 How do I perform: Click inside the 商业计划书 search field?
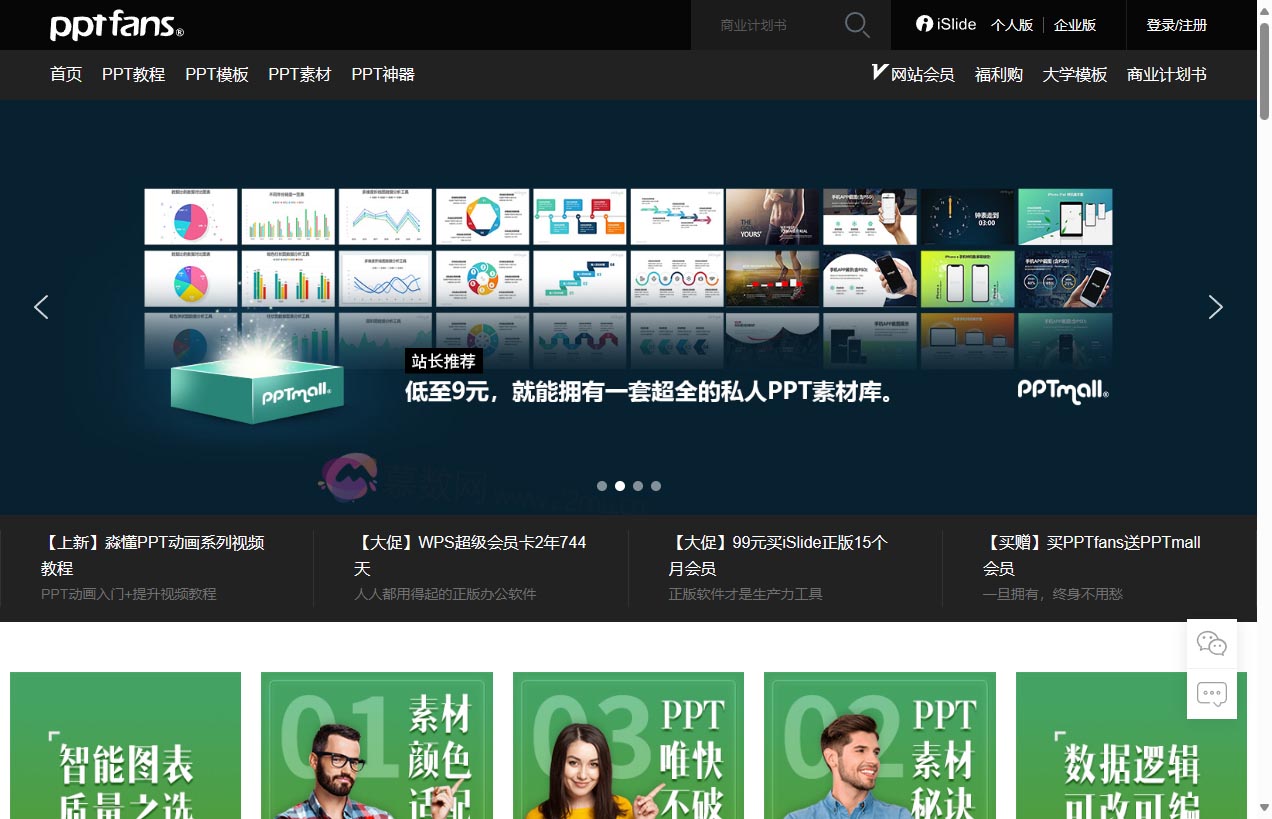pyautogui.click(x=770, y=24)
